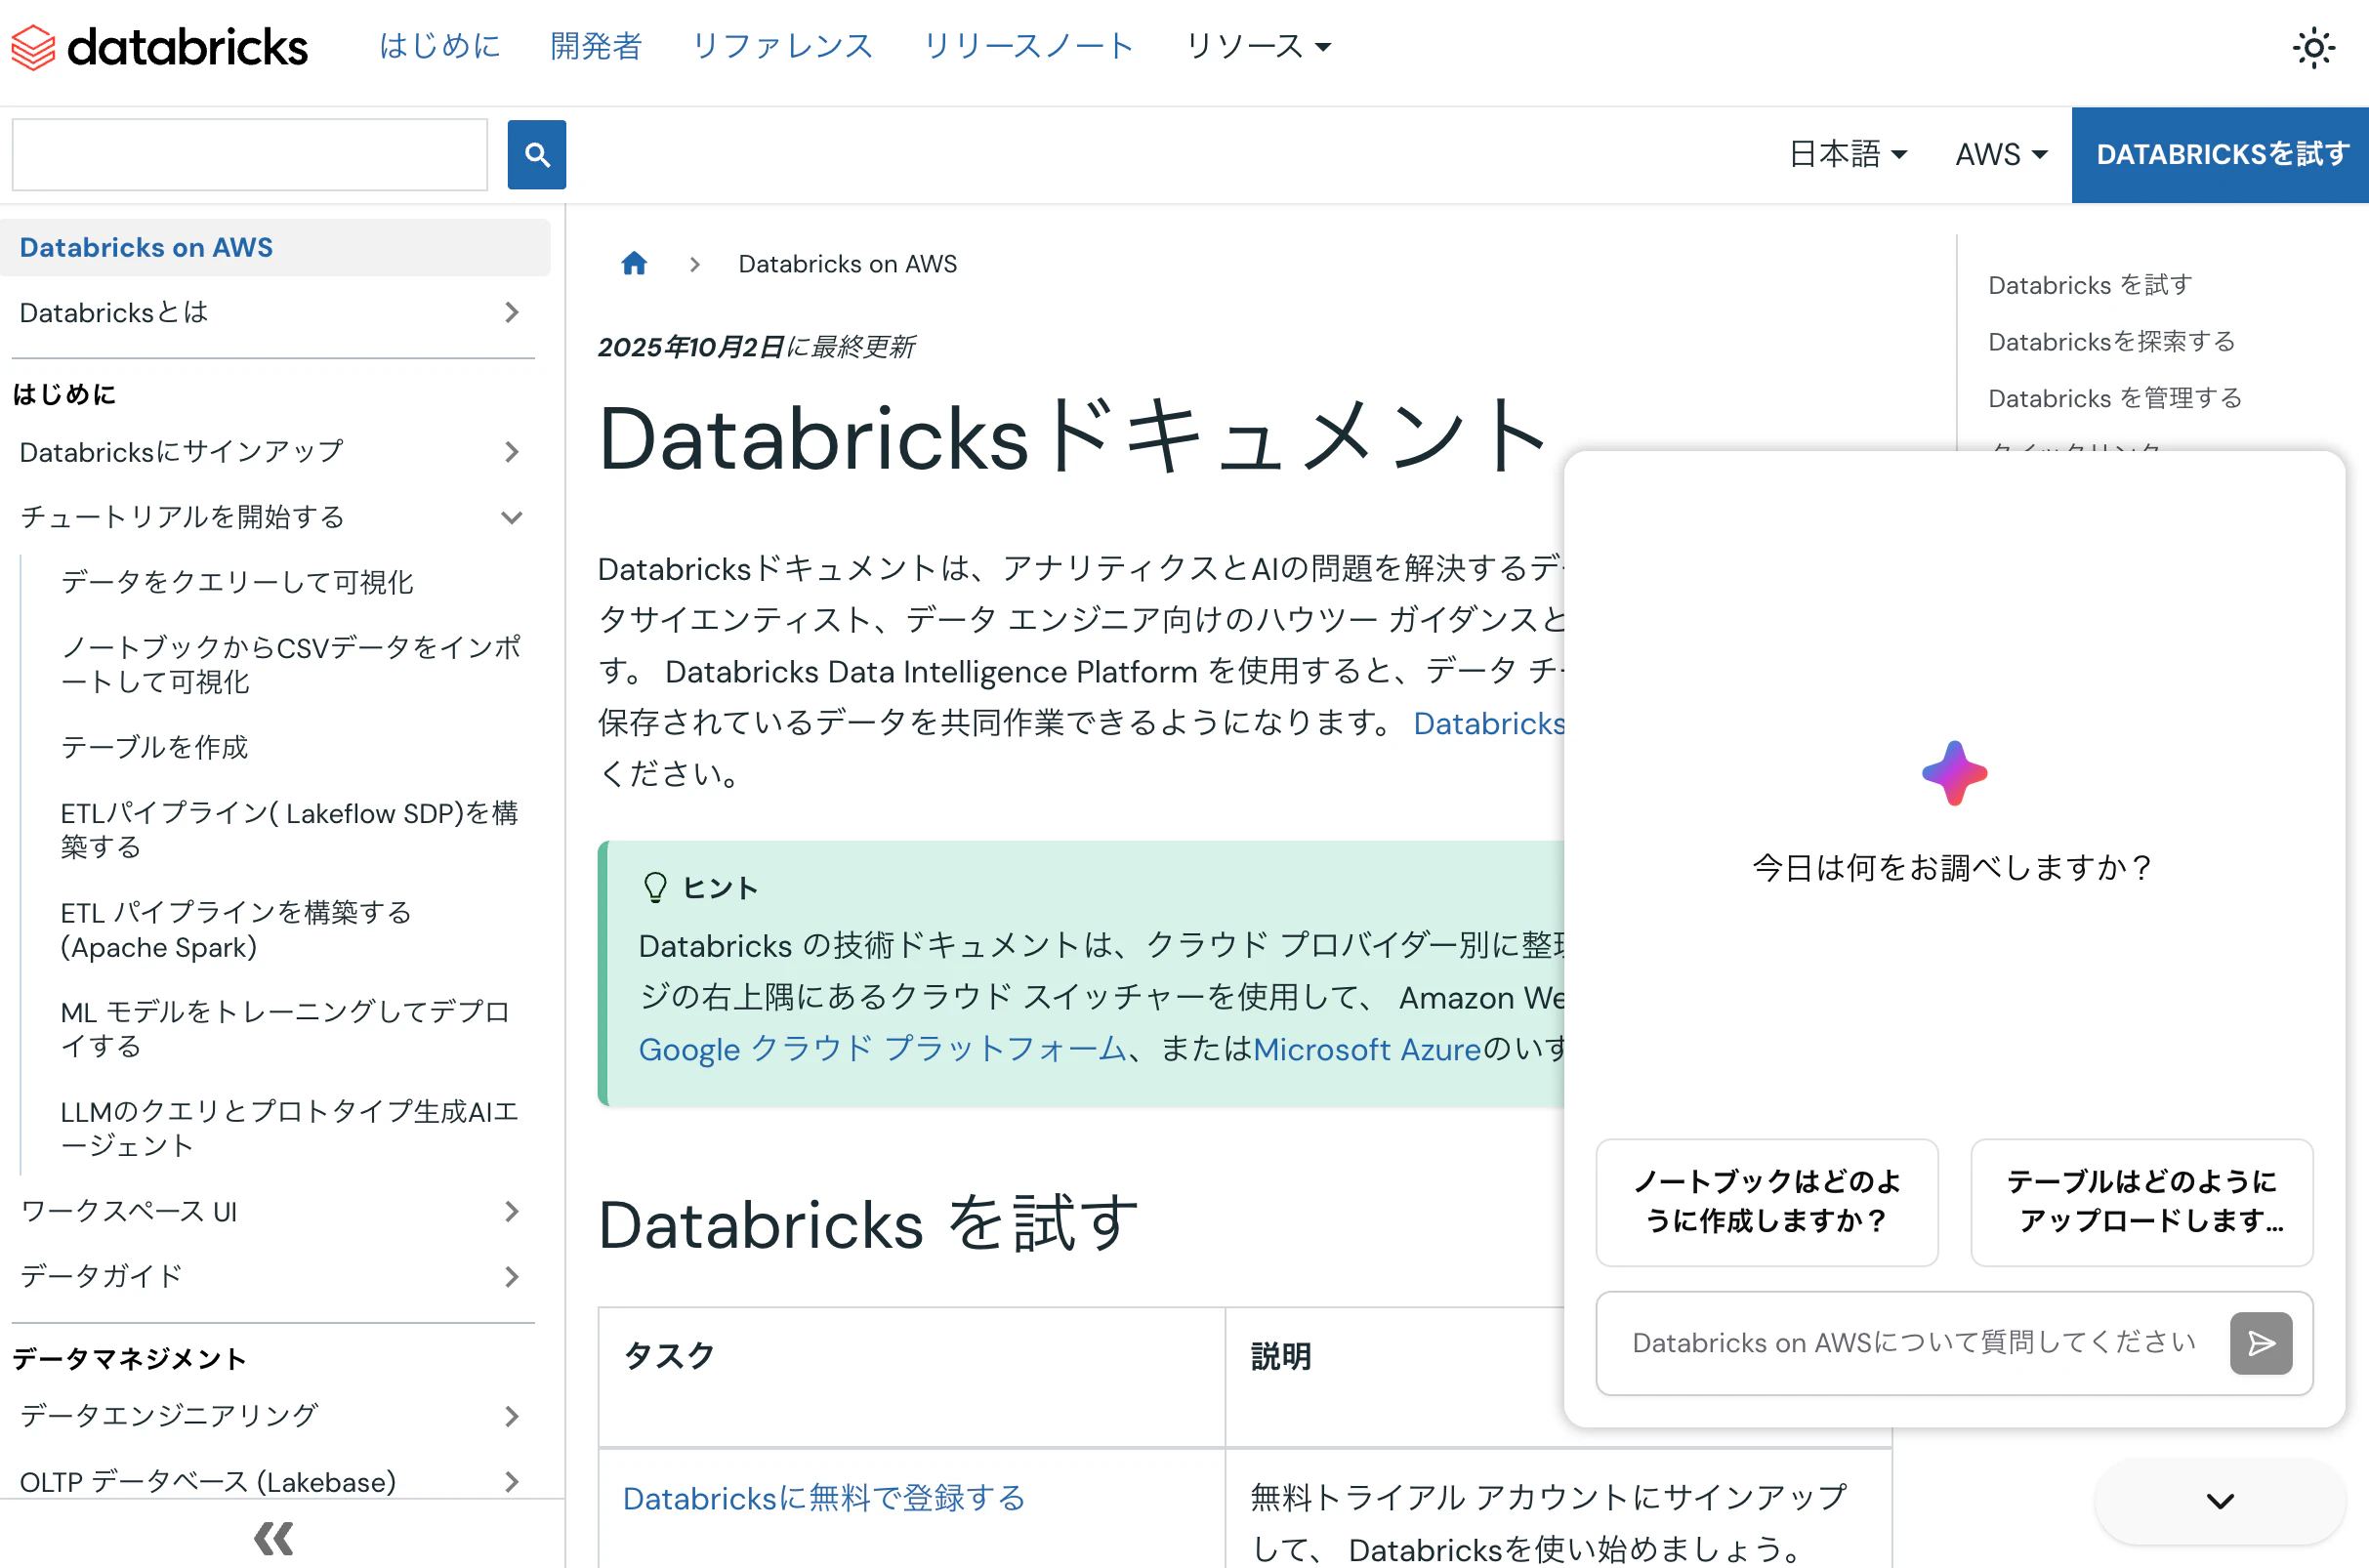Focus the documentation search input field
The image size is (2369, 1568).
click(x=250, y=155)
